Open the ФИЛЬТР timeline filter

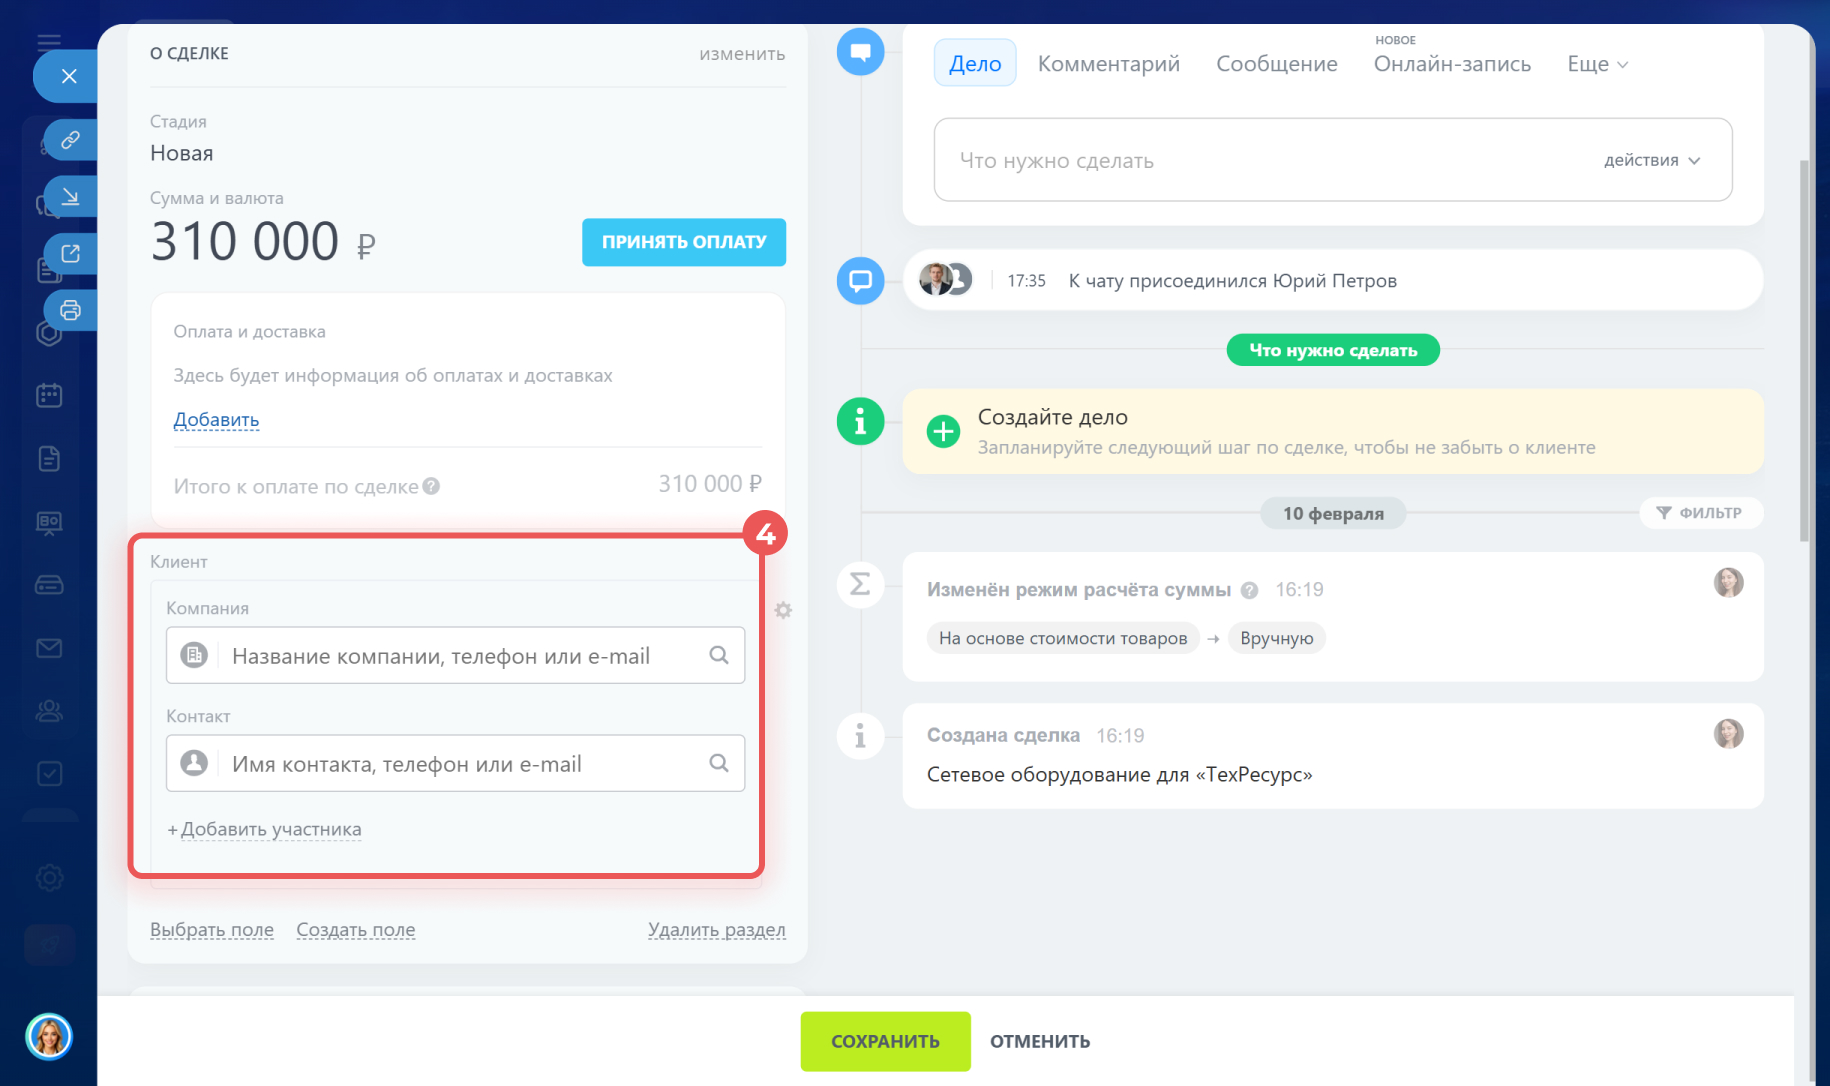(x=1700, y=513)
